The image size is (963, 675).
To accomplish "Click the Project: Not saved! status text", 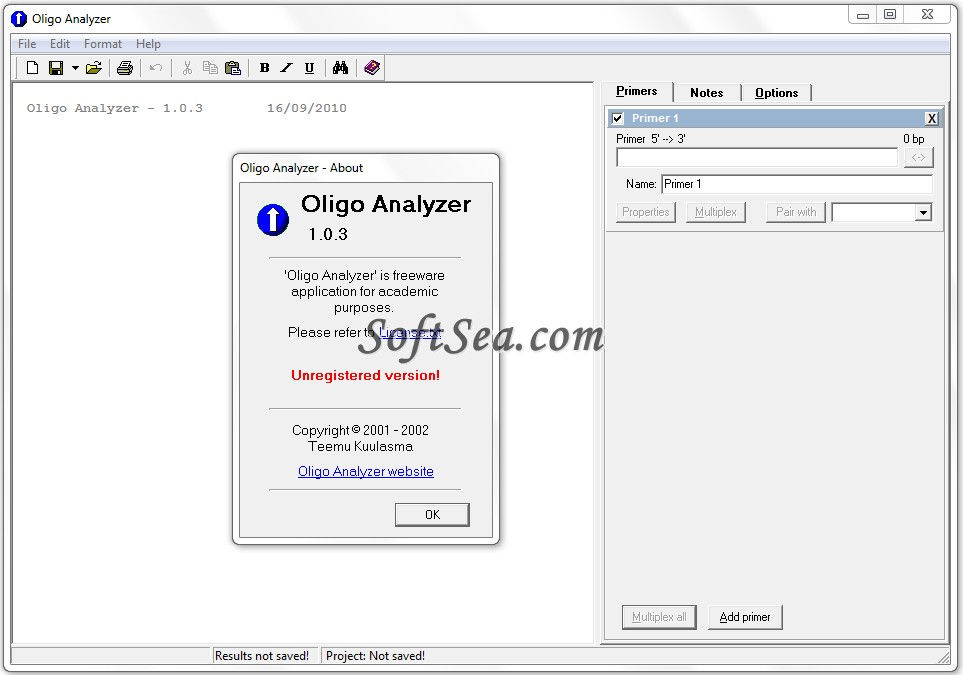I will tap(375, 656).
